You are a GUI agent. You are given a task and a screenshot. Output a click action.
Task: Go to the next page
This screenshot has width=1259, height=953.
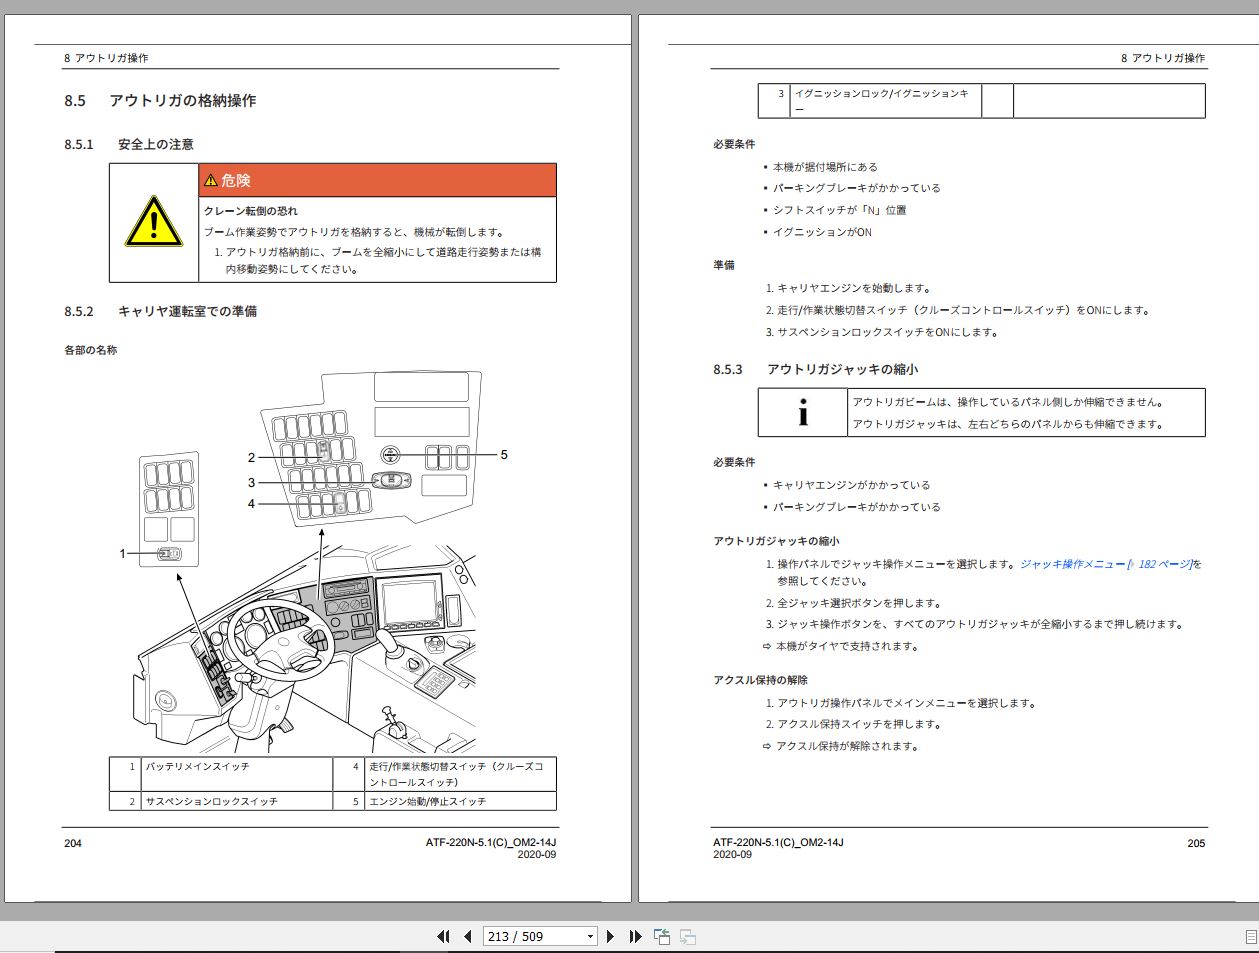(611, 937)
